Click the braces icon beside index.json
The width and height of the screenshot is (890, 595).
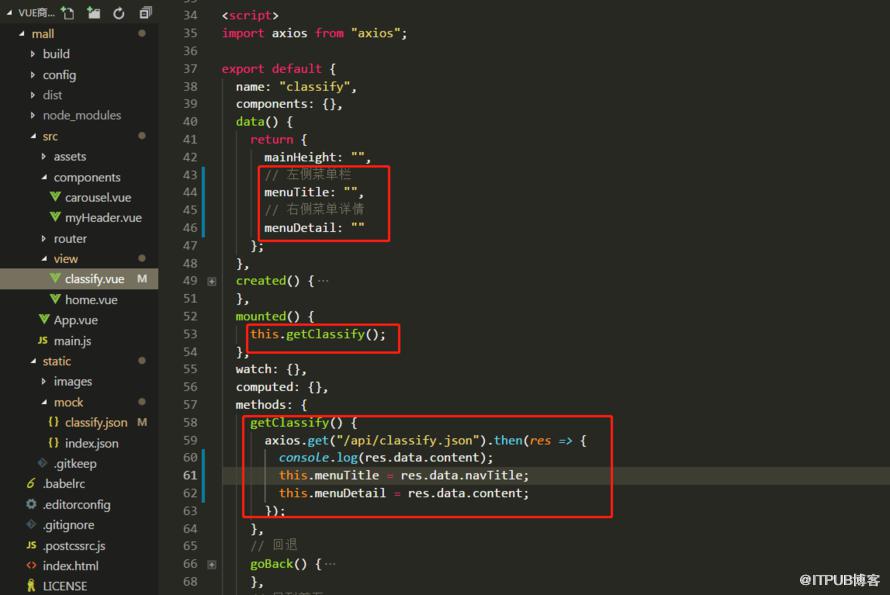pyautogui.click(x=54, y=442)
